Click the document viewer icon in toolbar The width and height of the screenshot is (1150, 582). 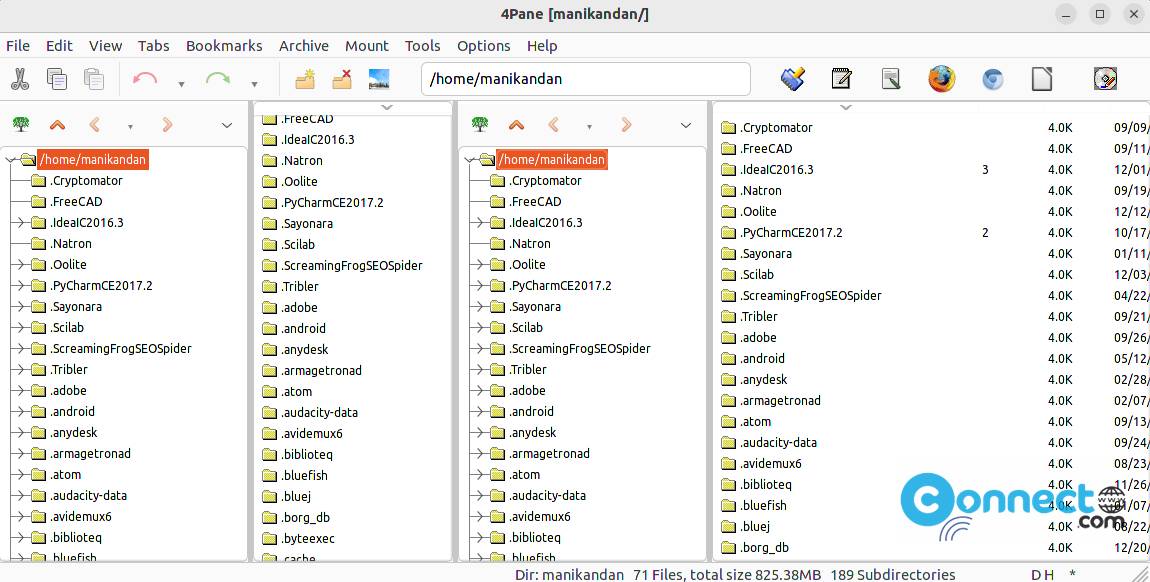[x=890, y=78]
